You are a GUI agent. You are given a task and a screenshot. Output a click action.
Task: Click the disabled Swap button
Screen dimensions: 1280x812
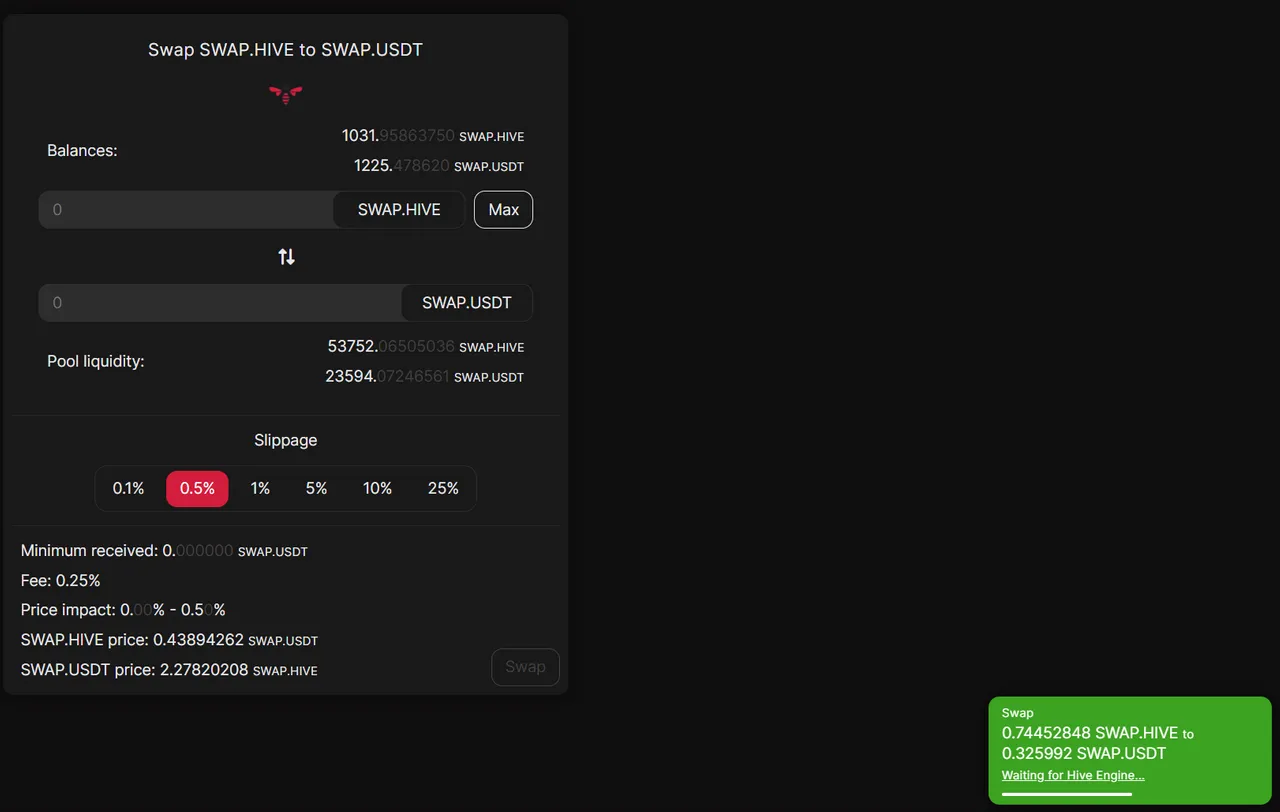pos(525,667)
